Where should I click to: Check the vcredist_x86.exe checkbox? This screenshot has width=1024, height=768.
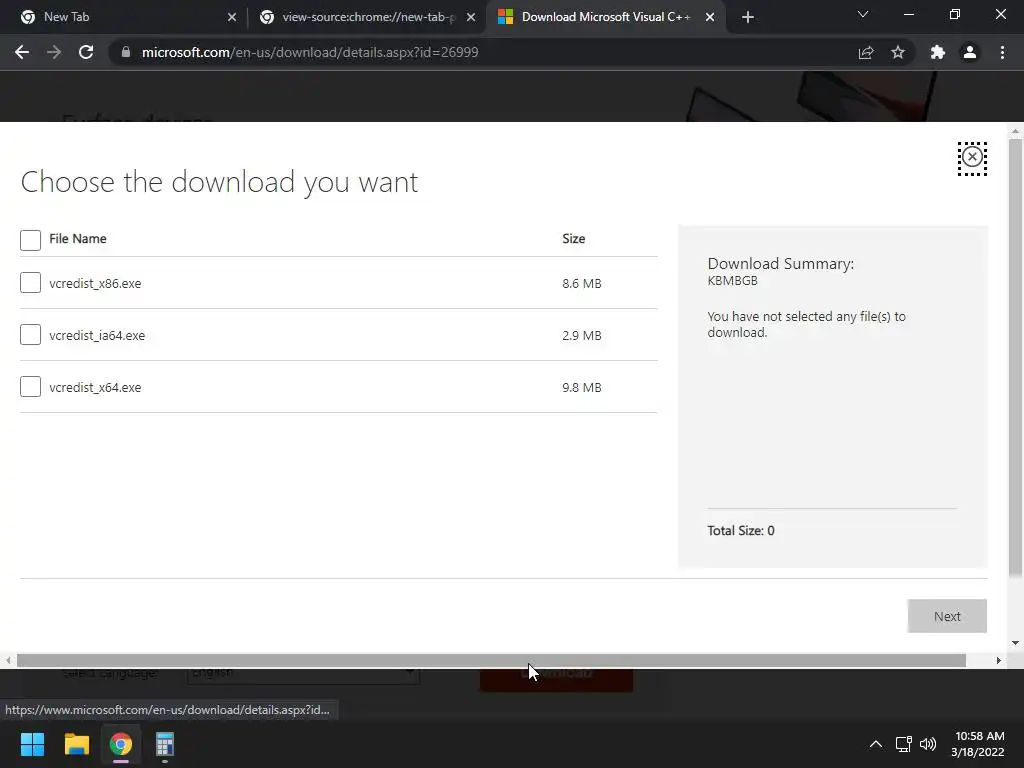click(x=30, y=283)
